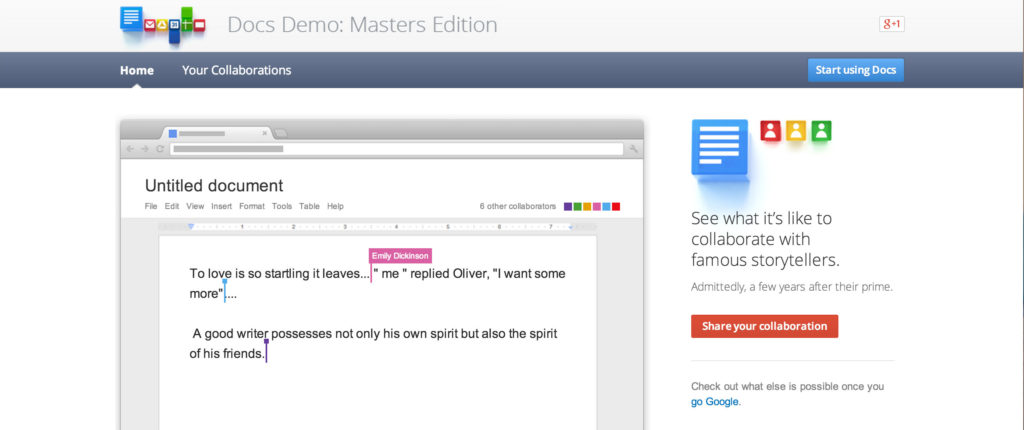Click the red Slides icon right of the green icon
1024x430 pixels.
200,25
